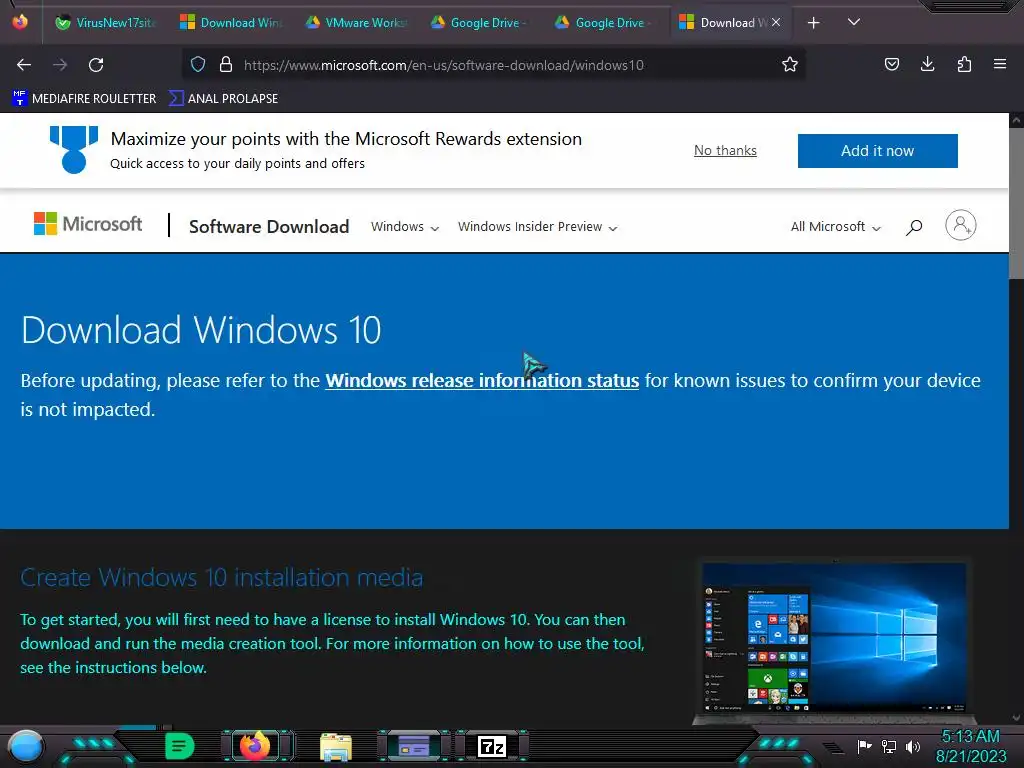Image resolution: width=1024 pixels, height=768 pixels.
Task: Open tracking protection shield icon
Action: point(198,64)
